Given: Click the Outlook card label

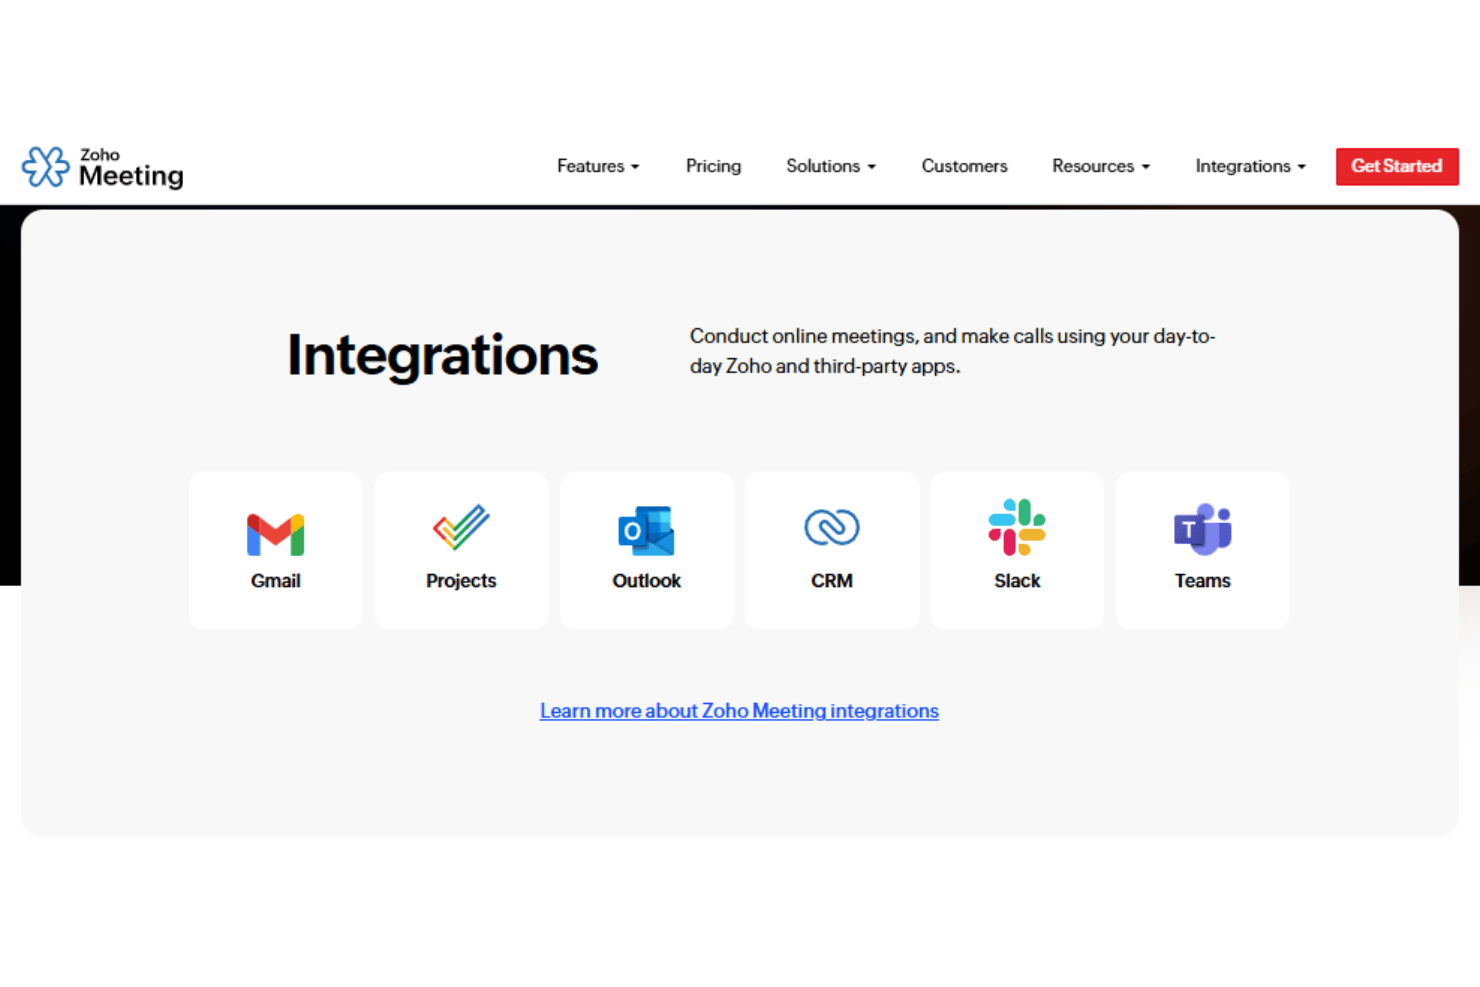Looking at the screenshot, I should (x=646, y=581).
